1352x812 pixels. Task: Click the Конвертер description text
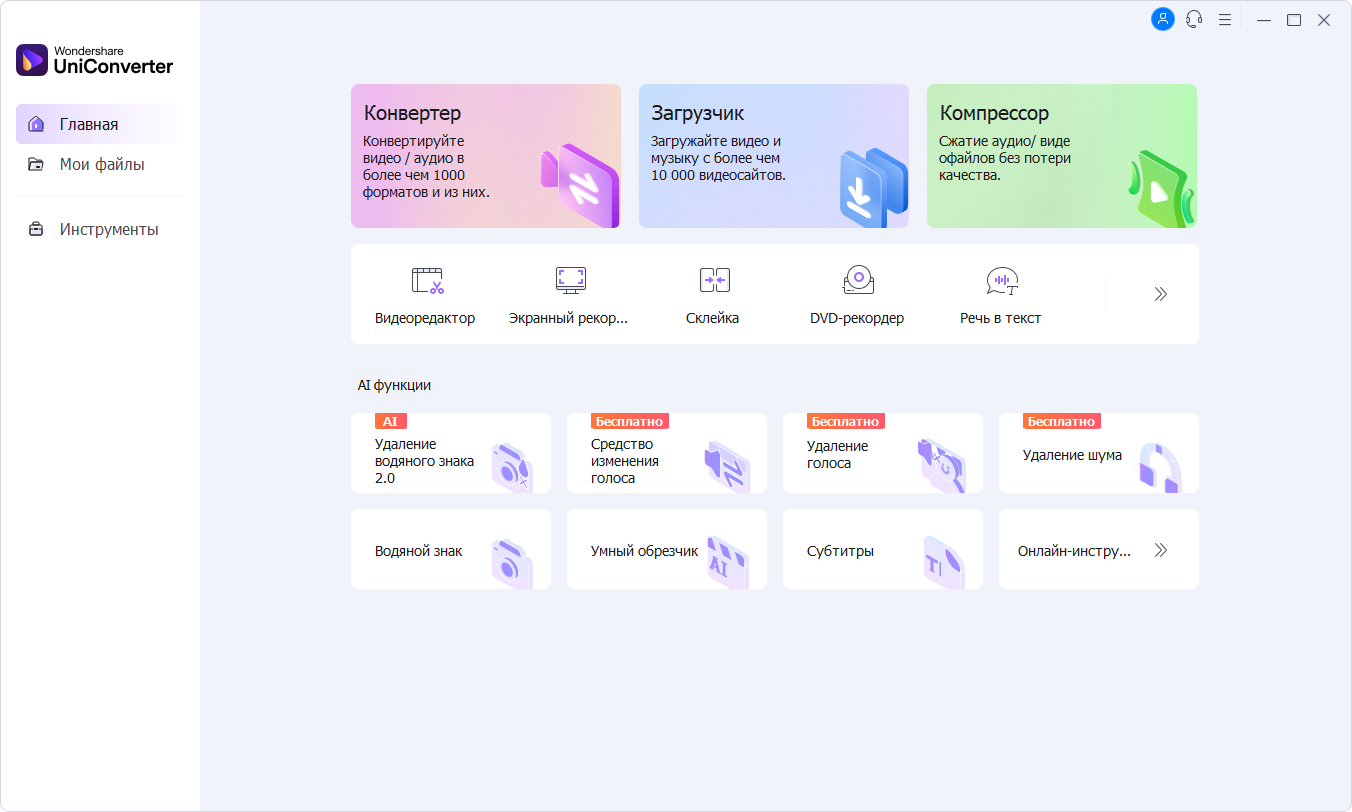[x=426, y=167]
